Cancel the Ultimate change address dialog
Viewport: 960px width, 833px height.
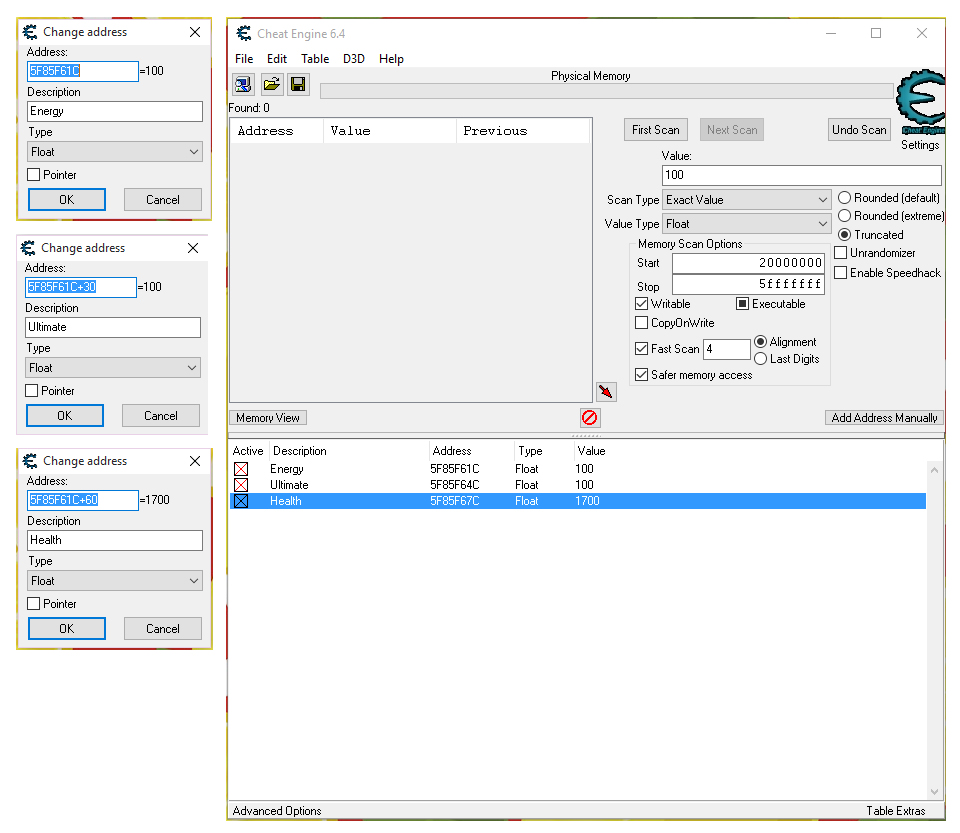pyautogui.click(x=161, y=416)
